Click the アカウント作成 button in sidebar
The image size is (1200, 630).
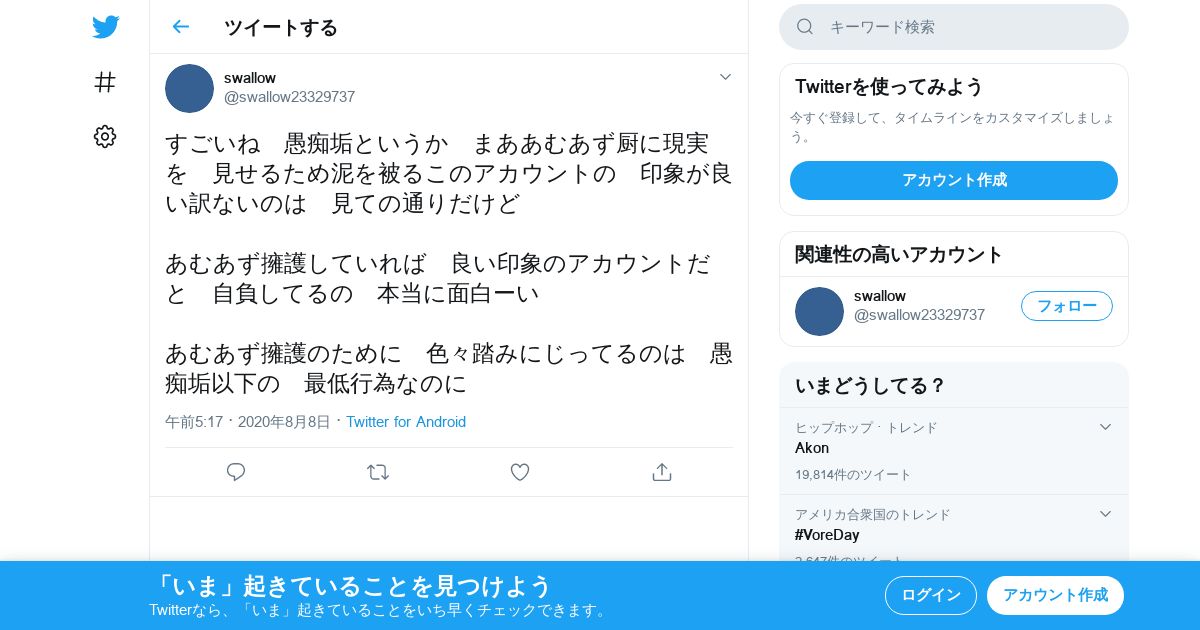tap(954, 180)
